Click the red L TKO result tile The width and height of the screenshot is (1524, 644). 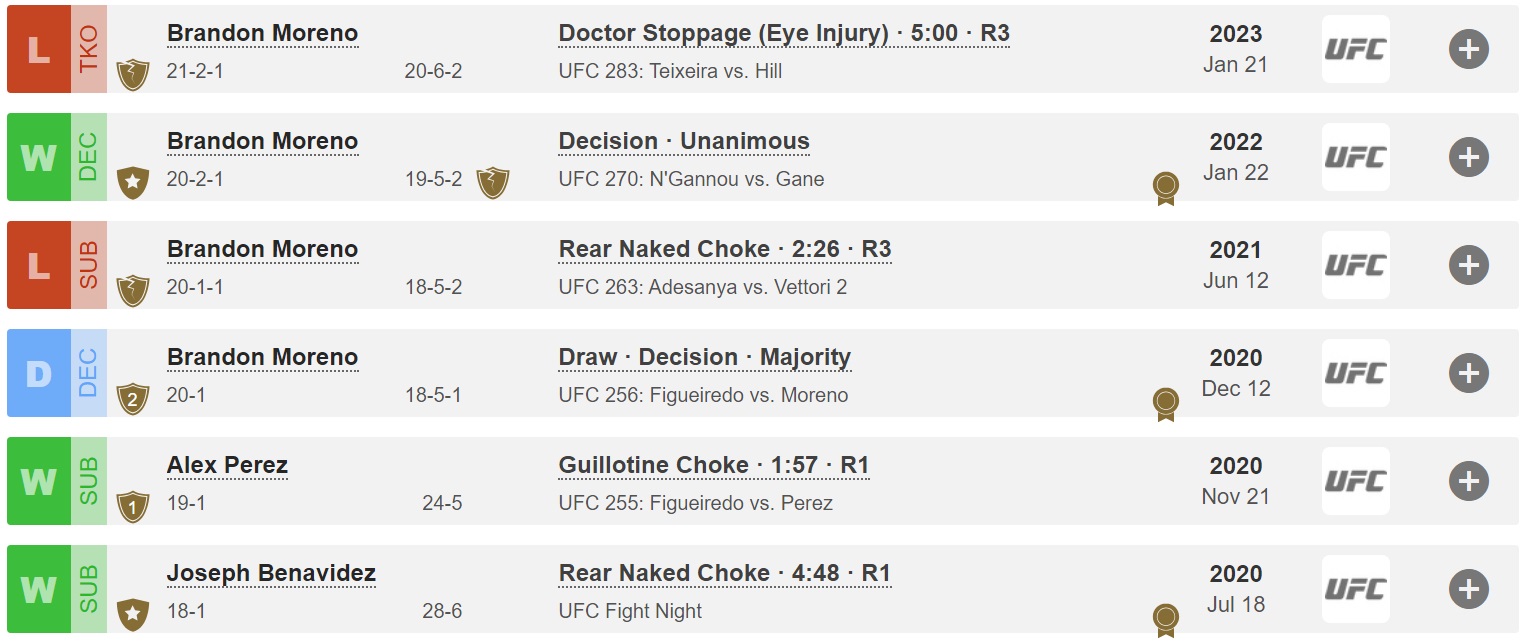point(57,49)
